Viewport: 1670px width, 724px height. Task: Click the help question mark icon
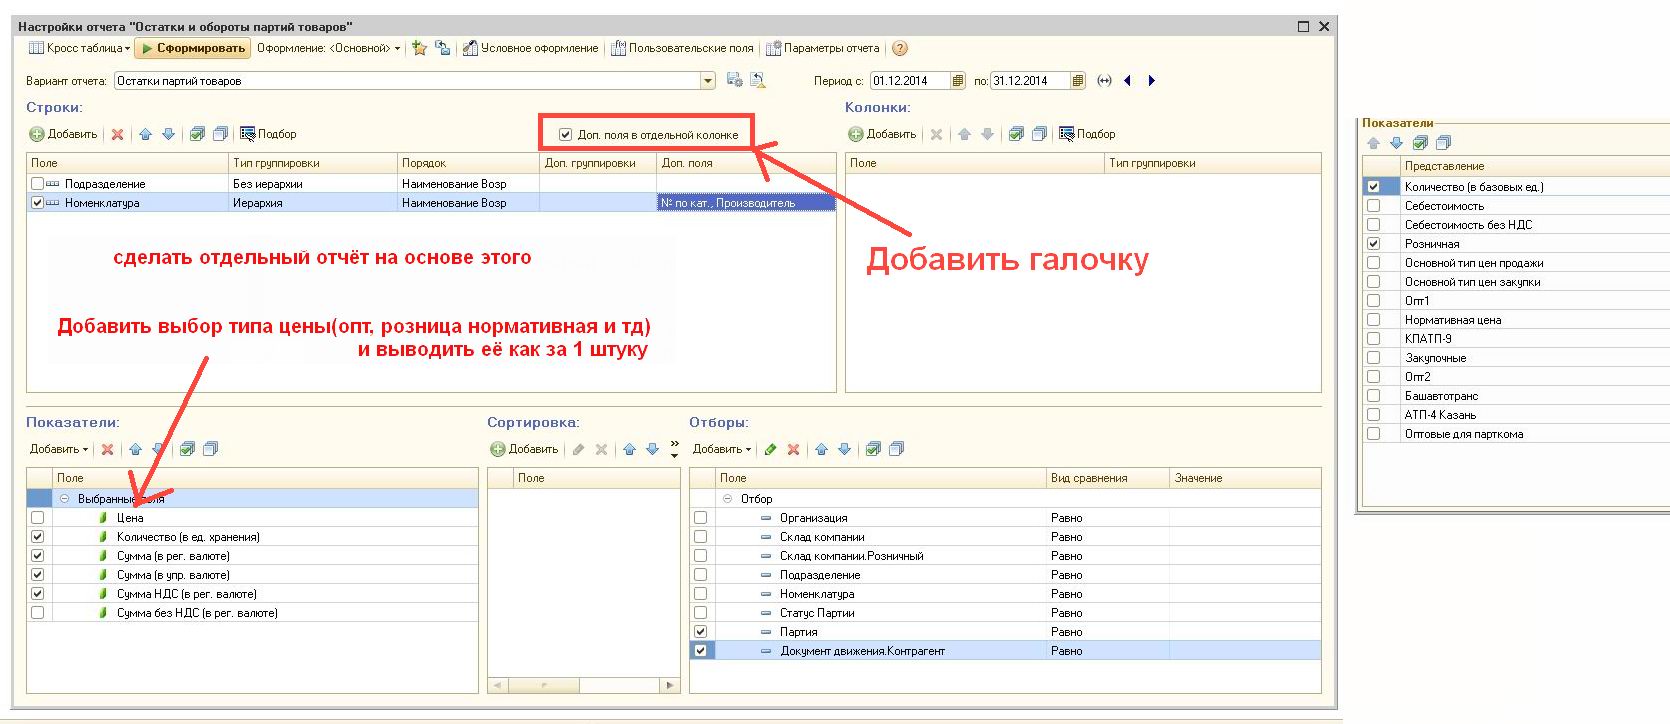pos(900,48)
